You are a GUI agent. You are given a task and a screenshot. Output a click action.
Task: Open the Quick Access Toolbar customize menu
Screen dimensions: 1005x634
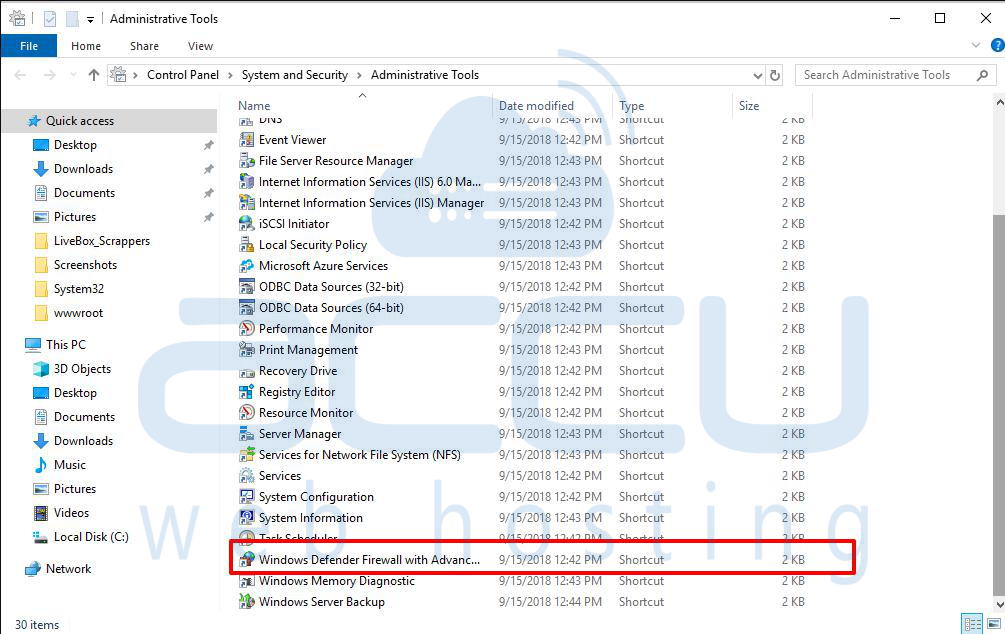[x=90, y=18]
